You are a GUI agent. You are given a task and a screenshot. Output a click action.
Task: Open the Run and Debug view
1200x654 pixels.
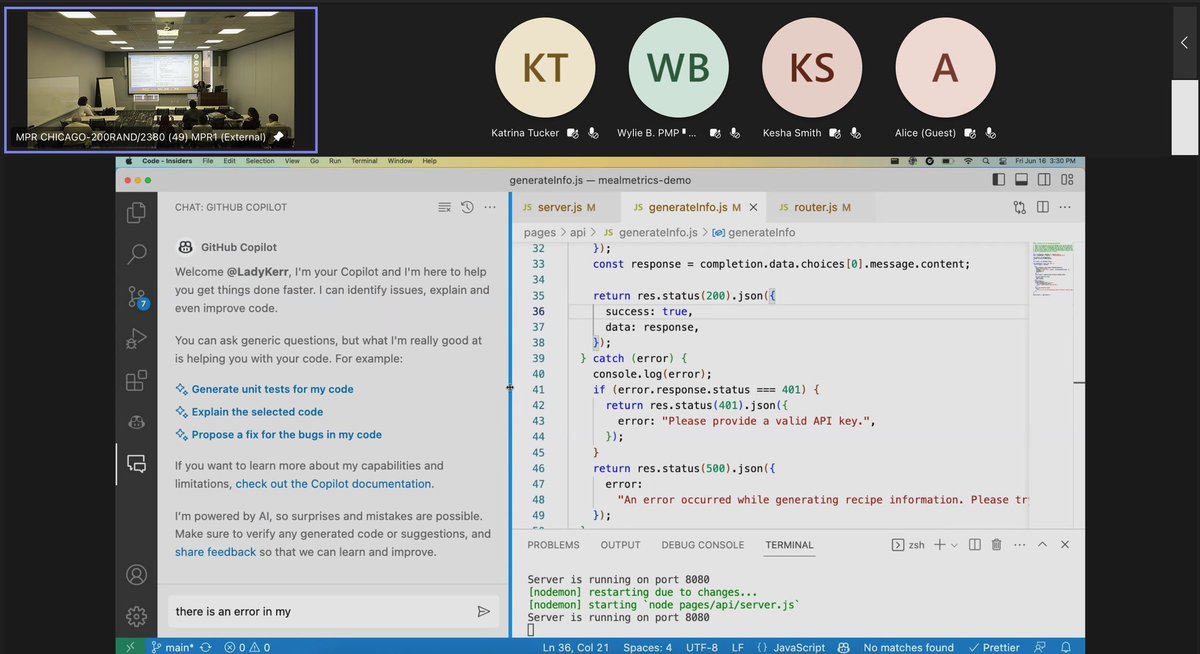click(136, 339)
